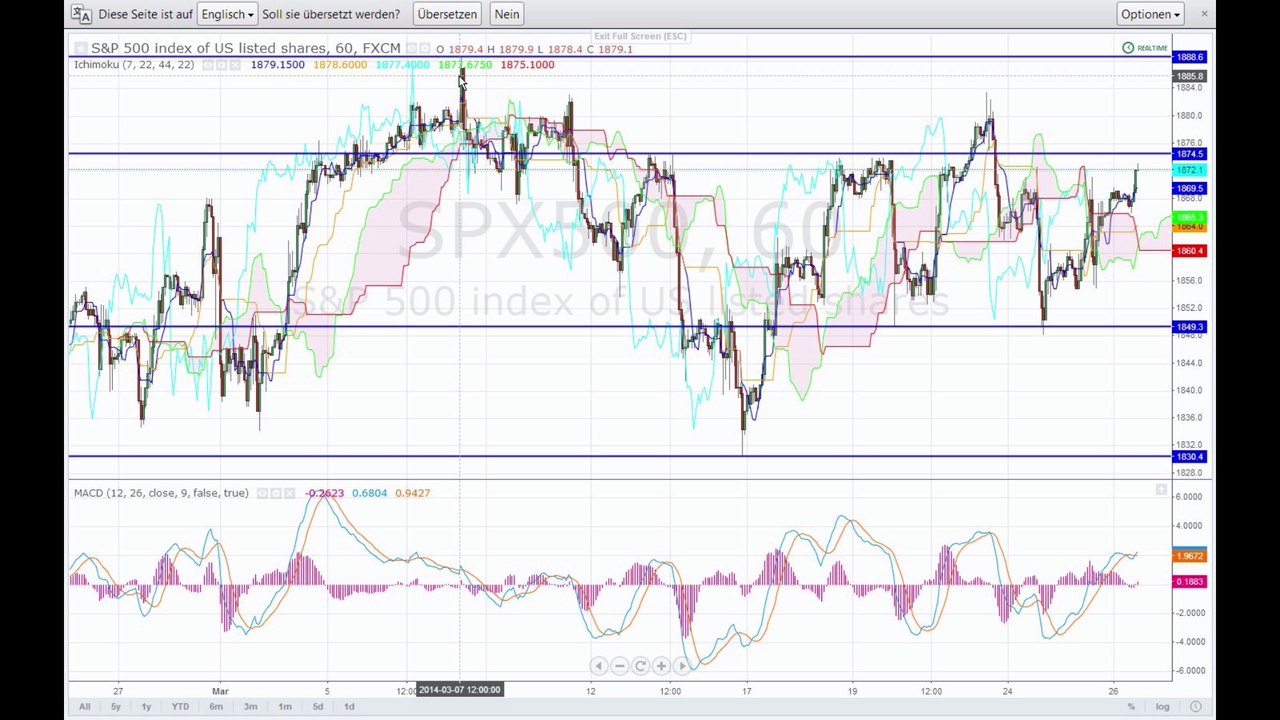Image resolution: width=1280 pixels, height=720 pixels.
Task: Click the zoom in plus icon
Action: 661,666
